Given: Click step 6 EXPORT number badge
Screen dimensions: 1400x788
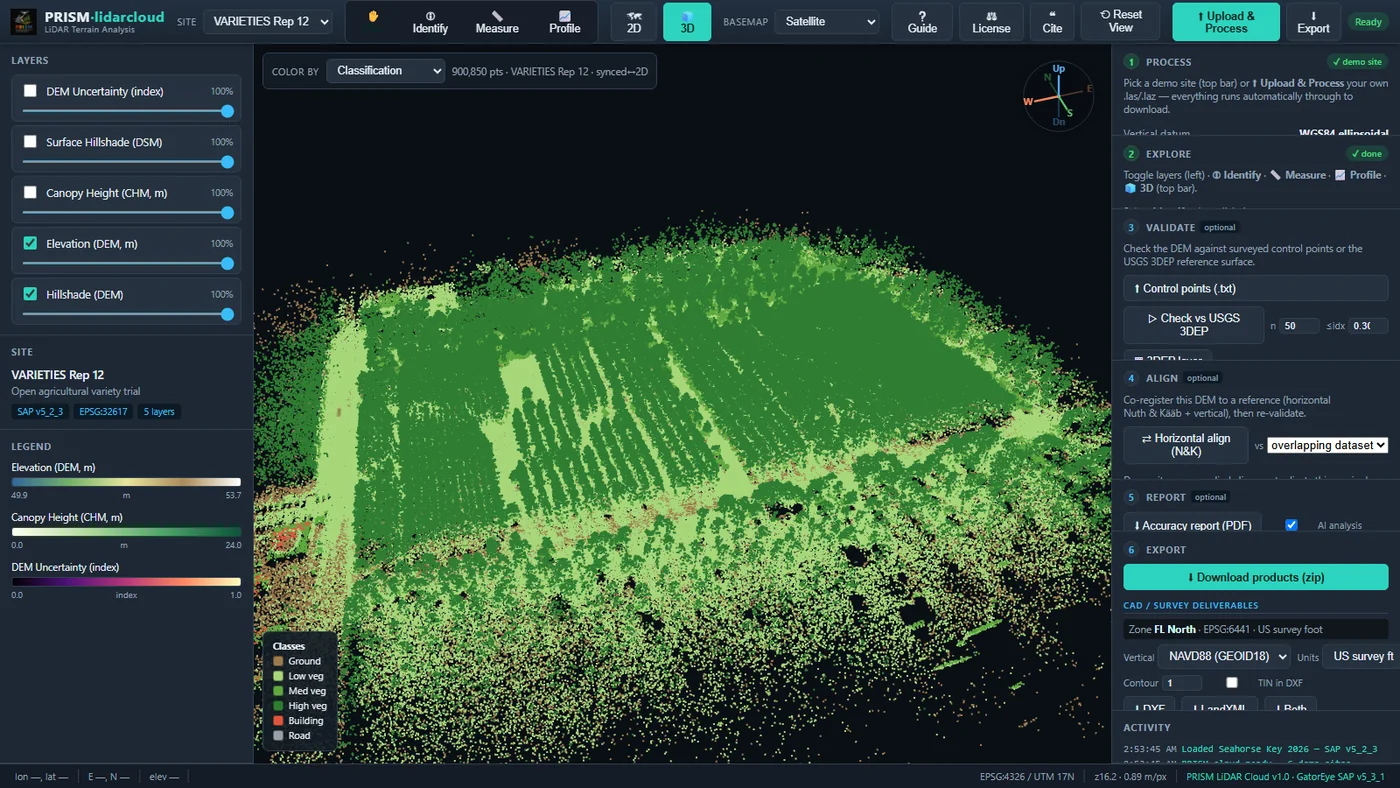Looking at the screenshot, I should point(1131,550).
